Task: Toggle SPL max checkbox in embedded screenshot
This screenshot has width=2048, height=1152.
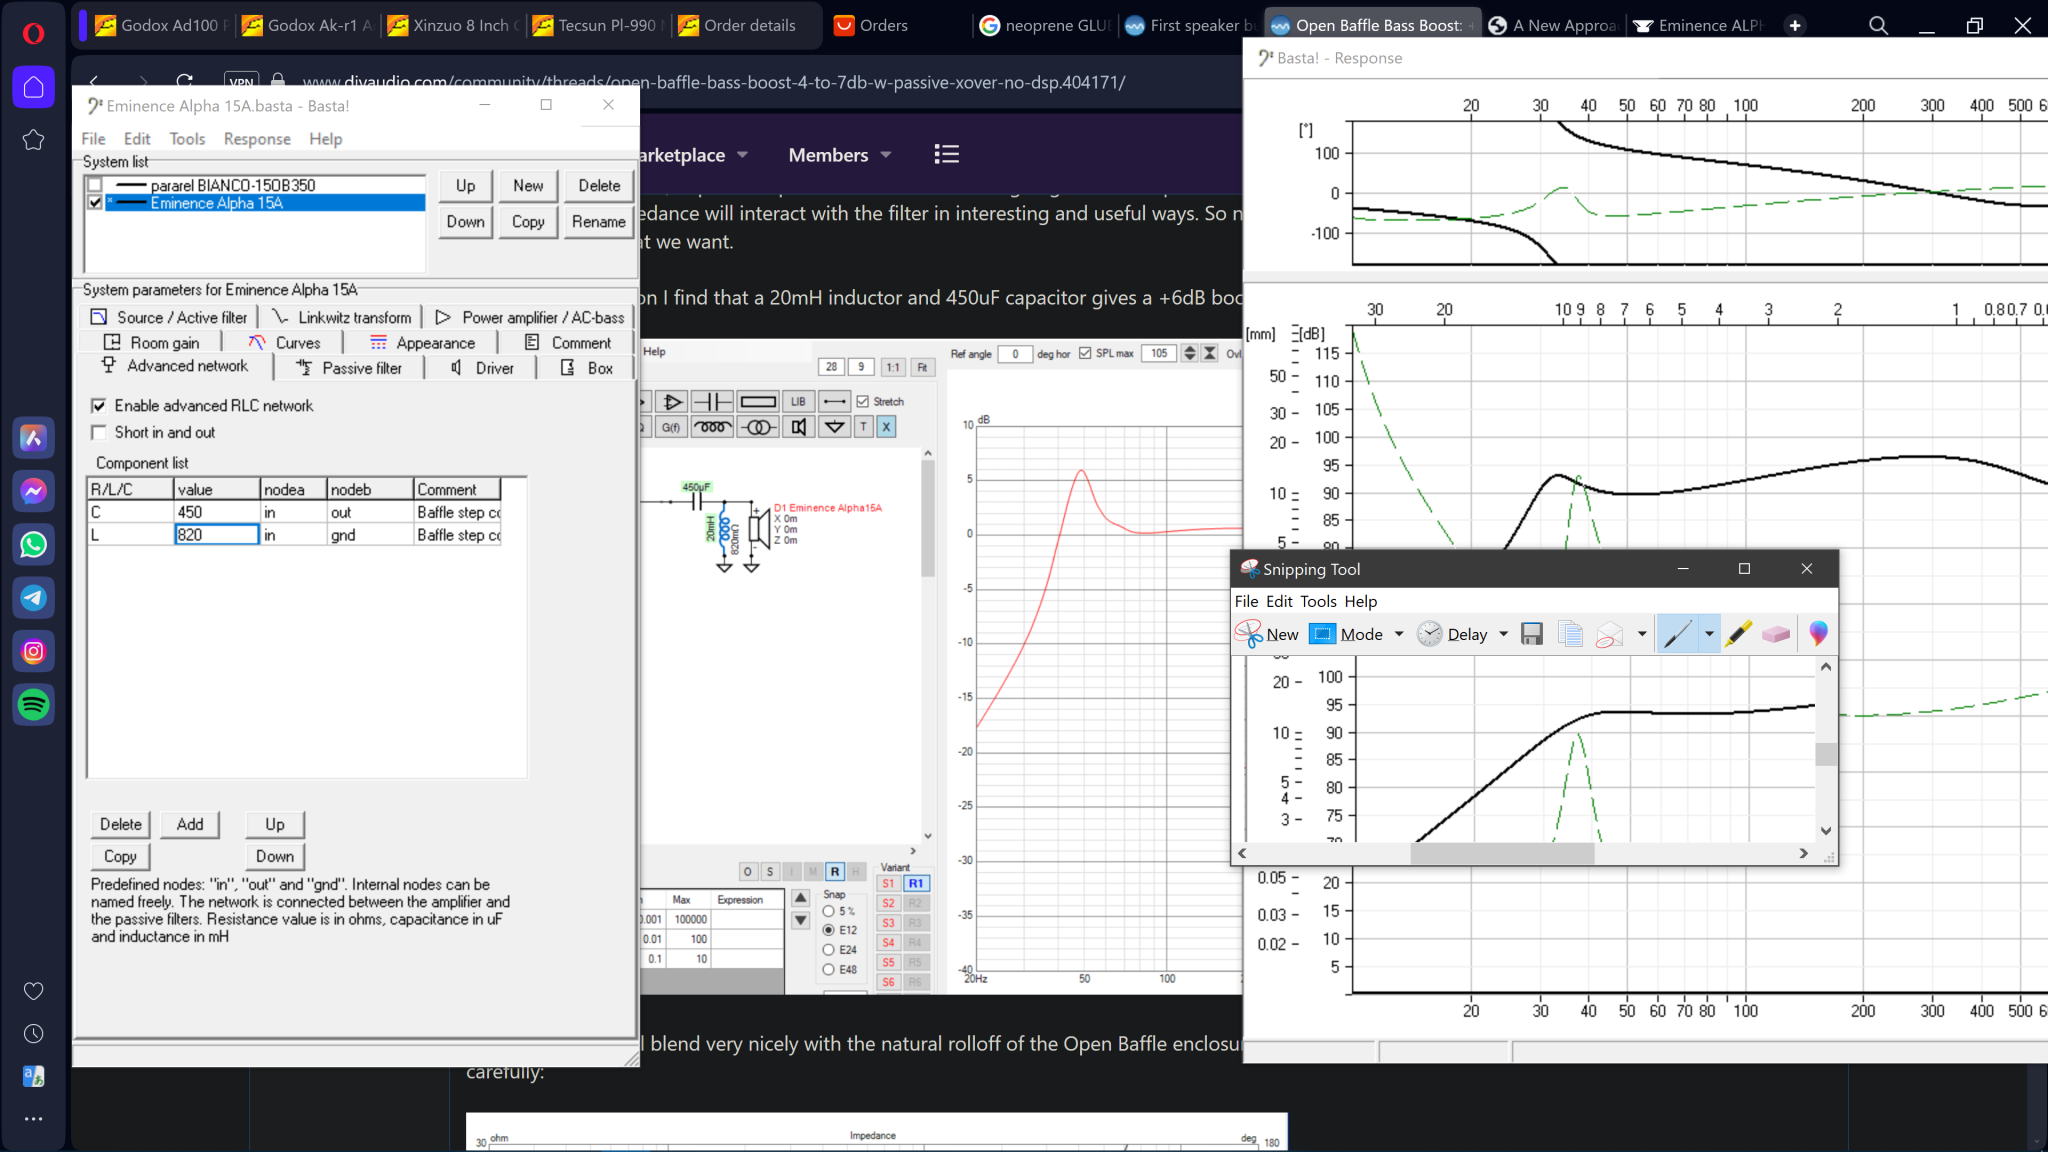Action: [1085, 353]
